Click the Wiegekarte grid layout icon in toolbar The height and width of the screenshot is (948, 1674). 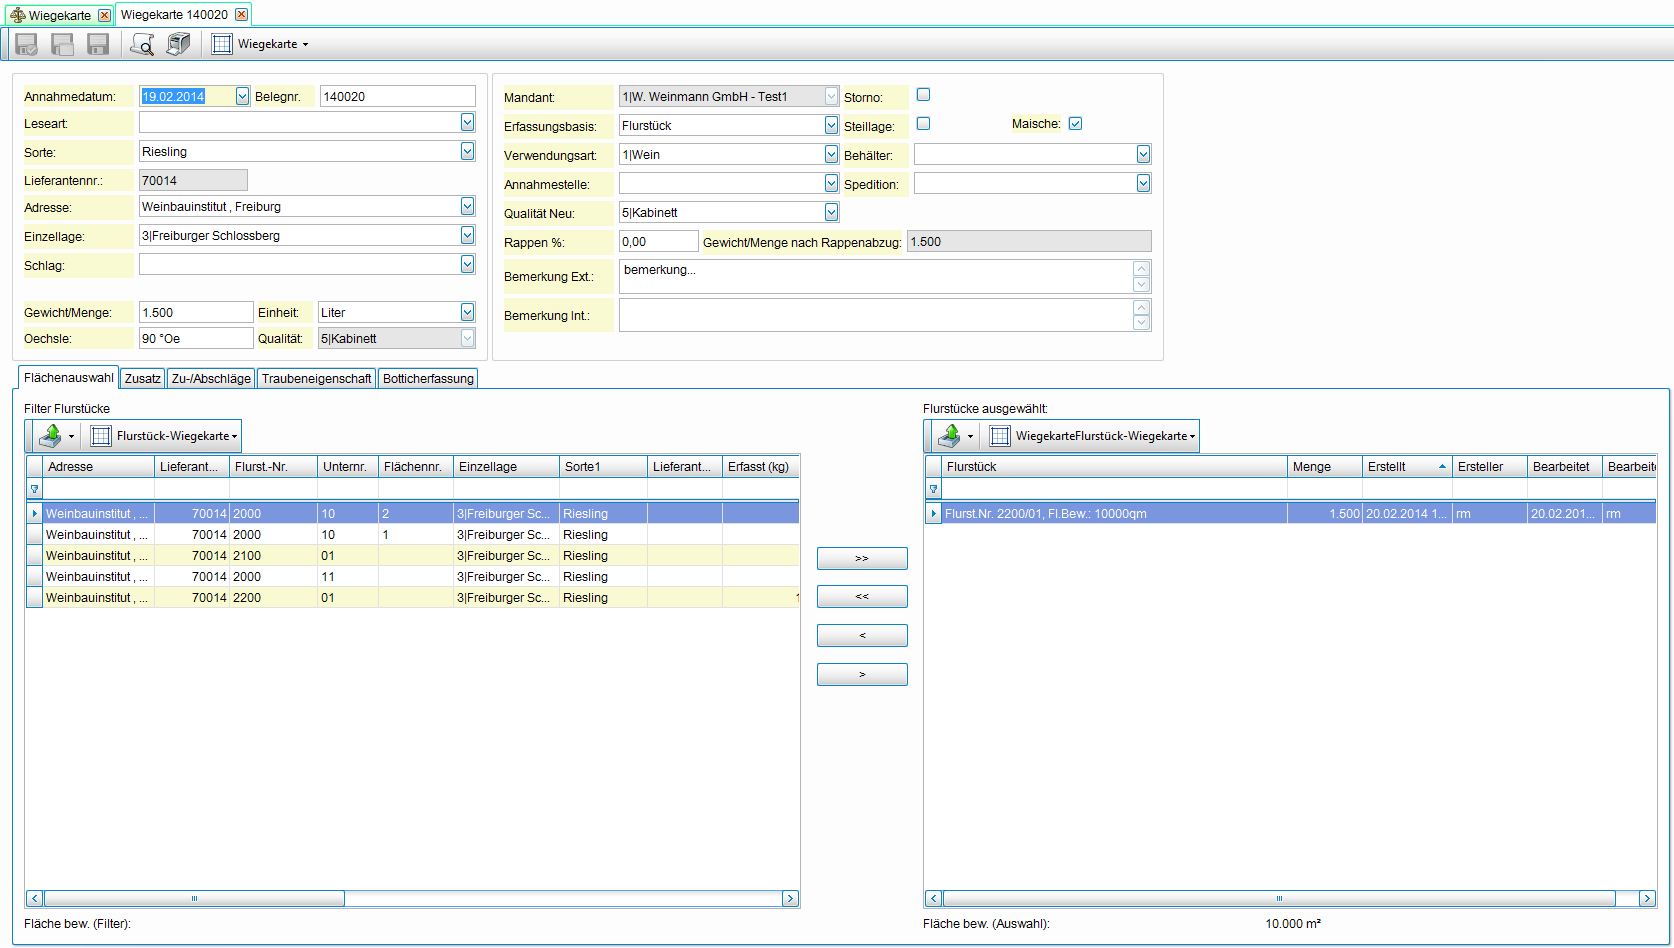pyautogui.click(x=222, y=44)
